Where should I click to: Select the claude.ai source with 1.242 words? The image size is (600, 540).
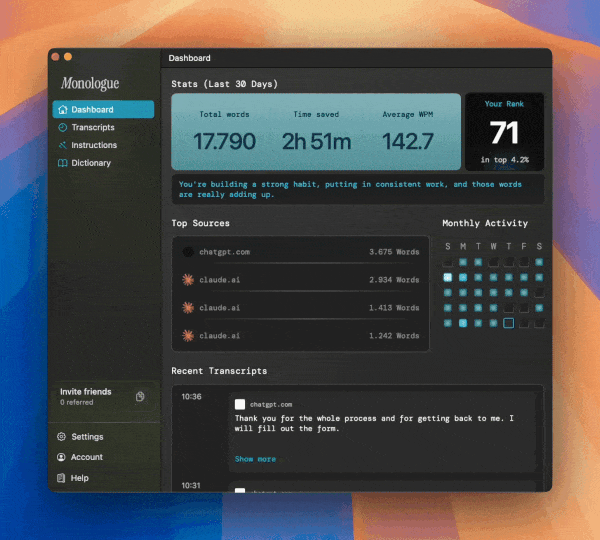301,336
